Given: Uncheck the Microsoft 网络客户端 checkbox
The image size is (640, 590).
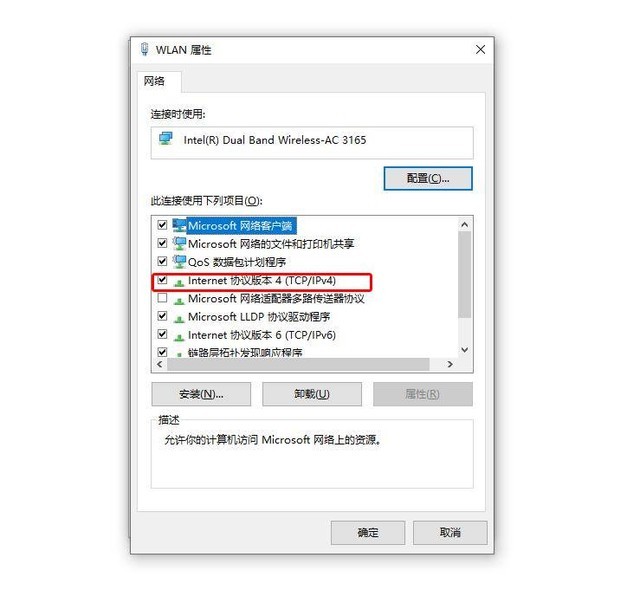Looking at the screenshot, I should pos(162,225).
